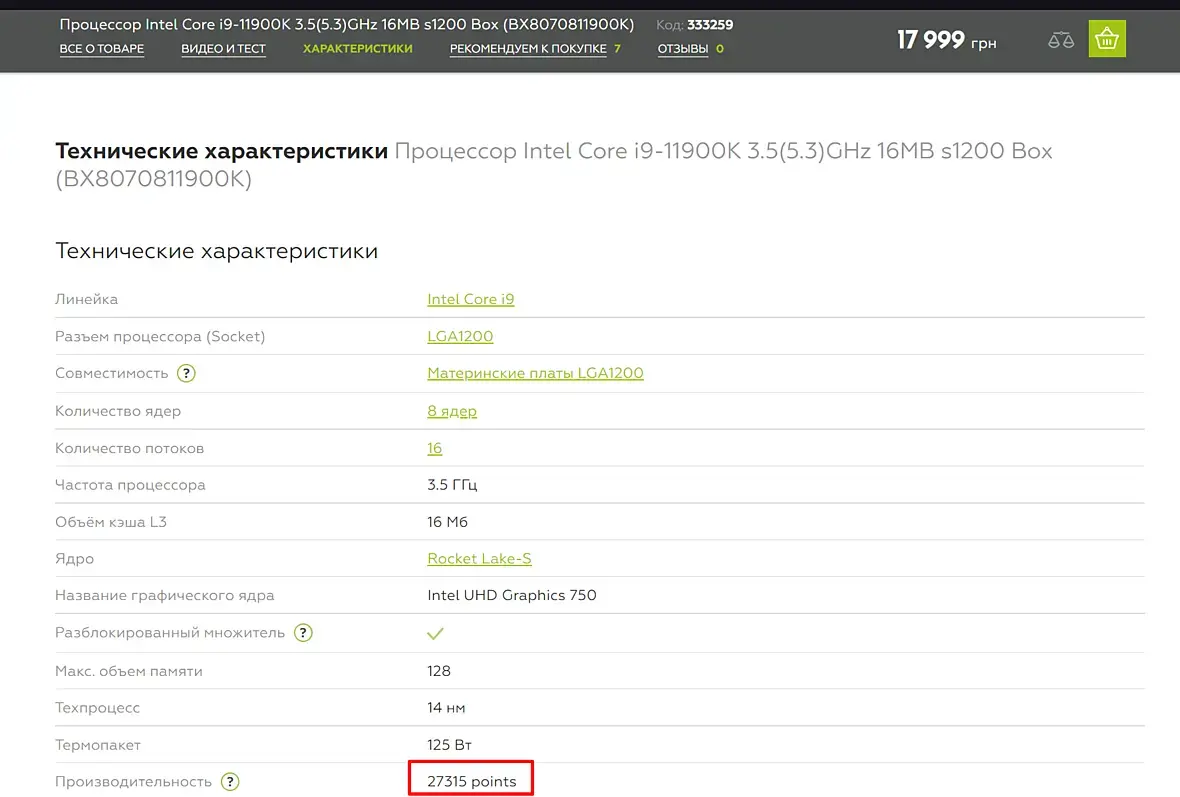Click the 125 Вт TDP value
Viewport: 1180px width, 797px height.
tap(449, 744)
